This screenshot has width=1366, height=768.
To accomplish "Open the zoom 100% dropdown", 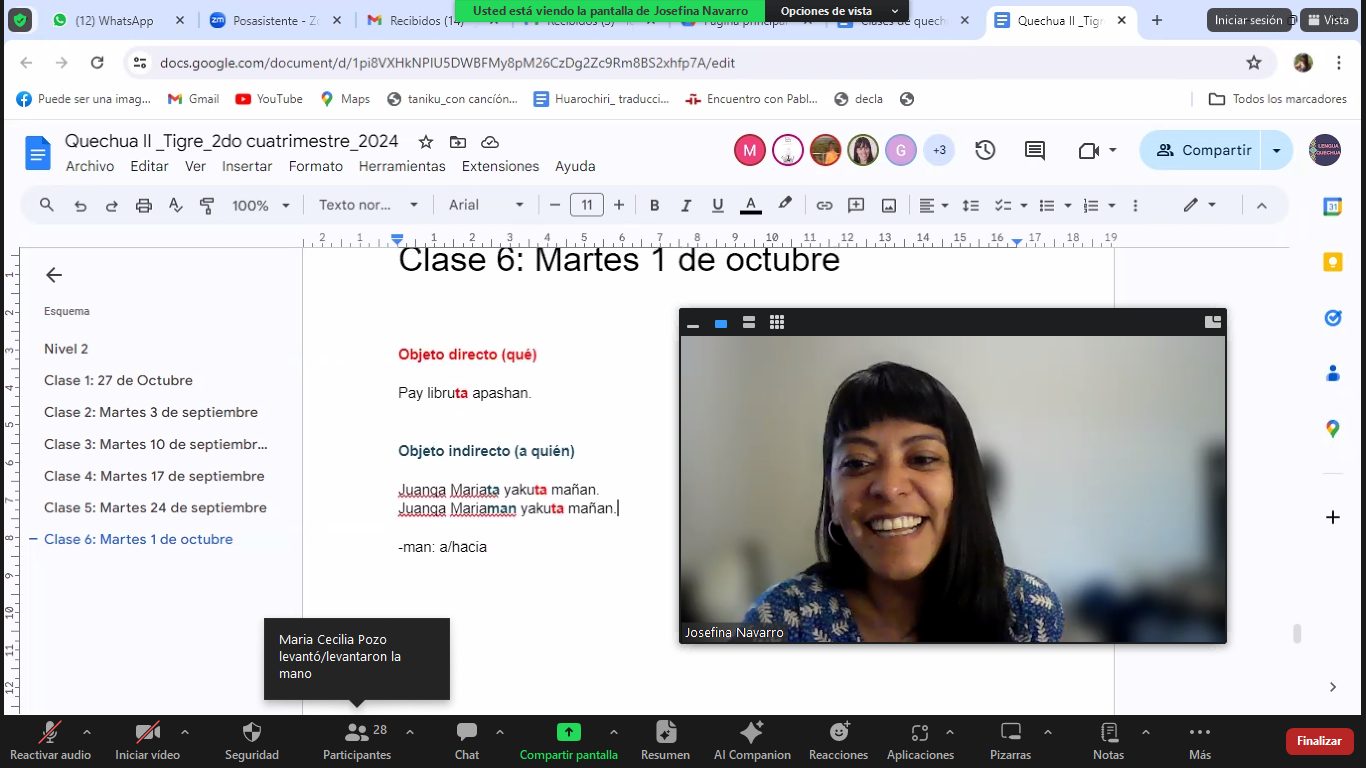I will 261,205.
